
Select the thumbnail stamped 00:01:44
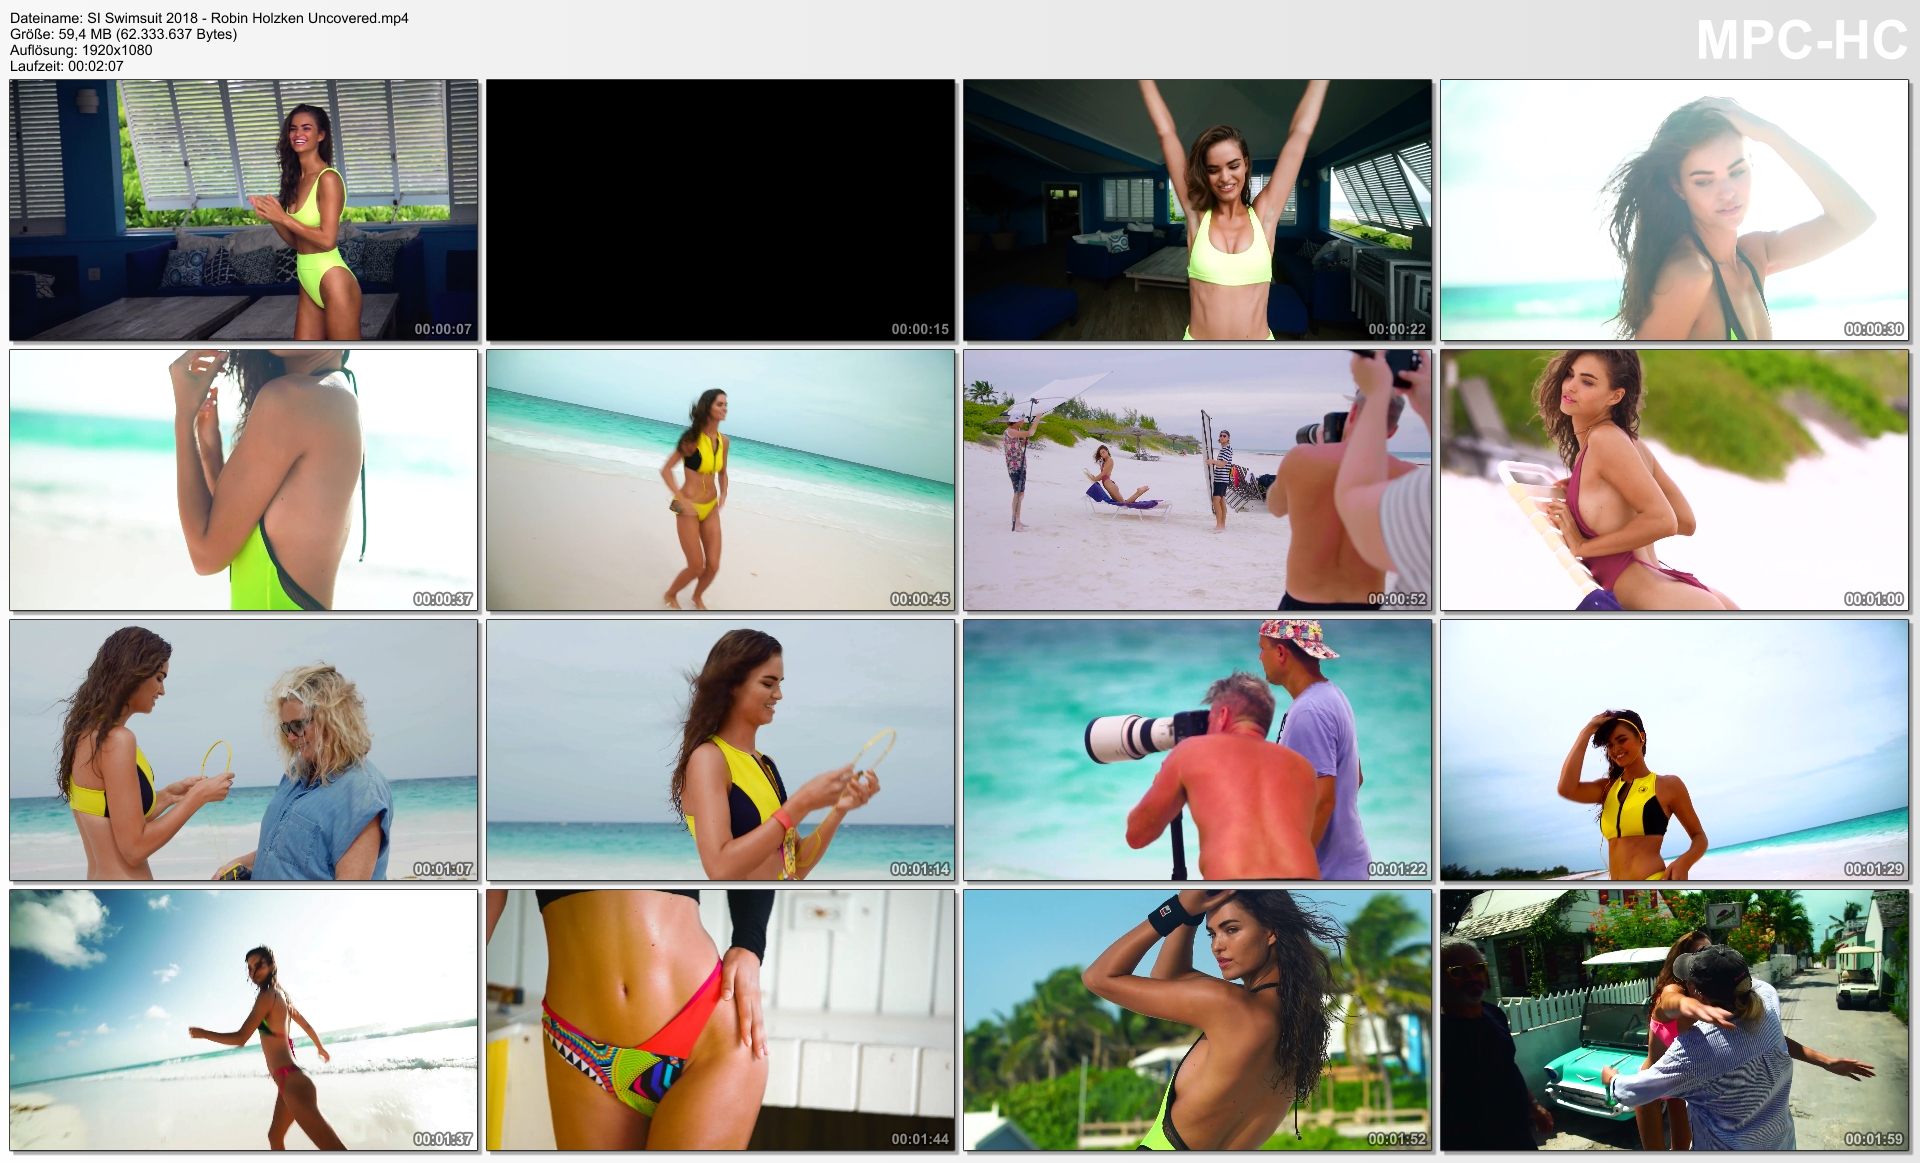tap(721, 1020)
